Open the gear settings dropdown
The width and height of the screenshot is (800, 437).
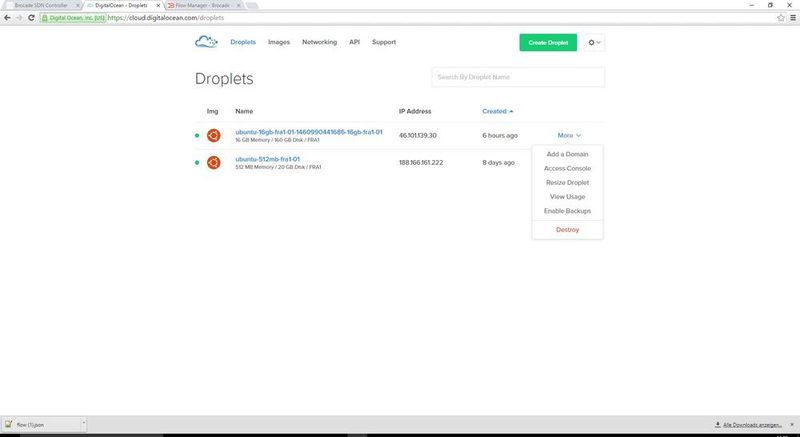pos(594,42)
